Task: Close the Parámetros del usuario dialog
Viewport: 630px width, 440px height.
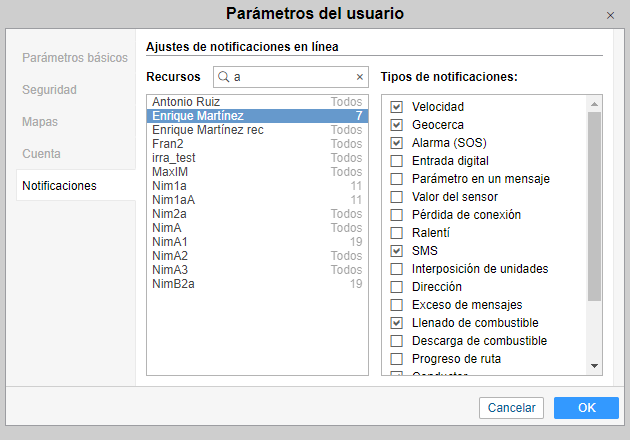Action: click(x=611, y=15)
